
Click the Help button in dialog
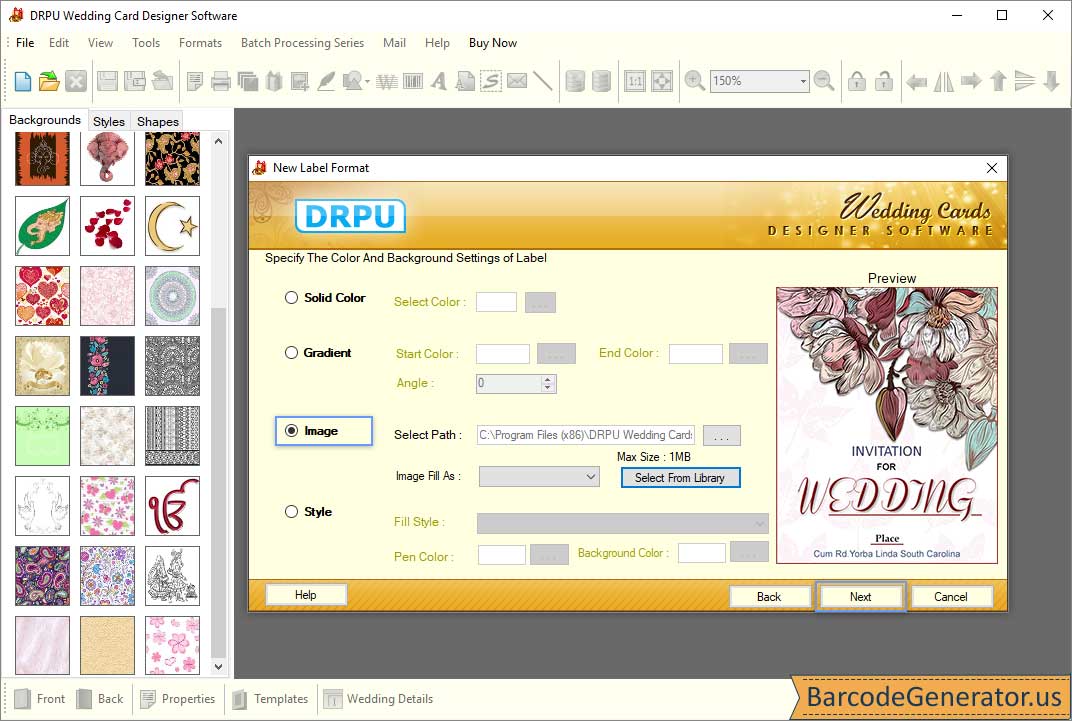(306, 595)
